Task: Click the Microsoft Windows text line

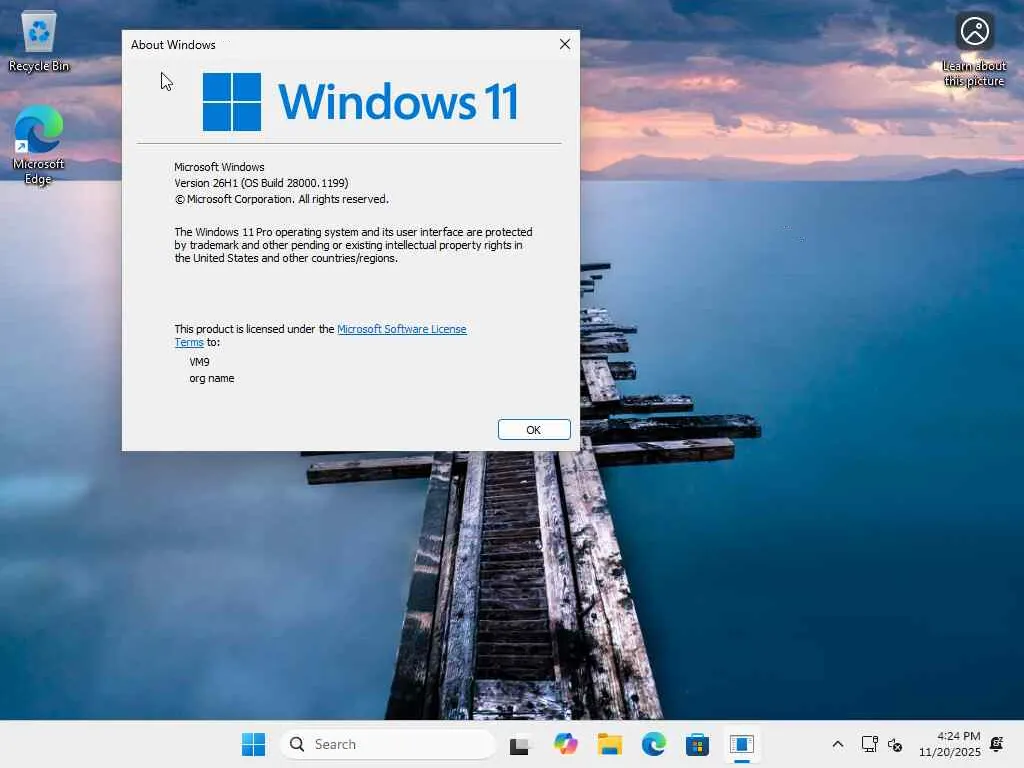Action: click(x=219, y=167)
